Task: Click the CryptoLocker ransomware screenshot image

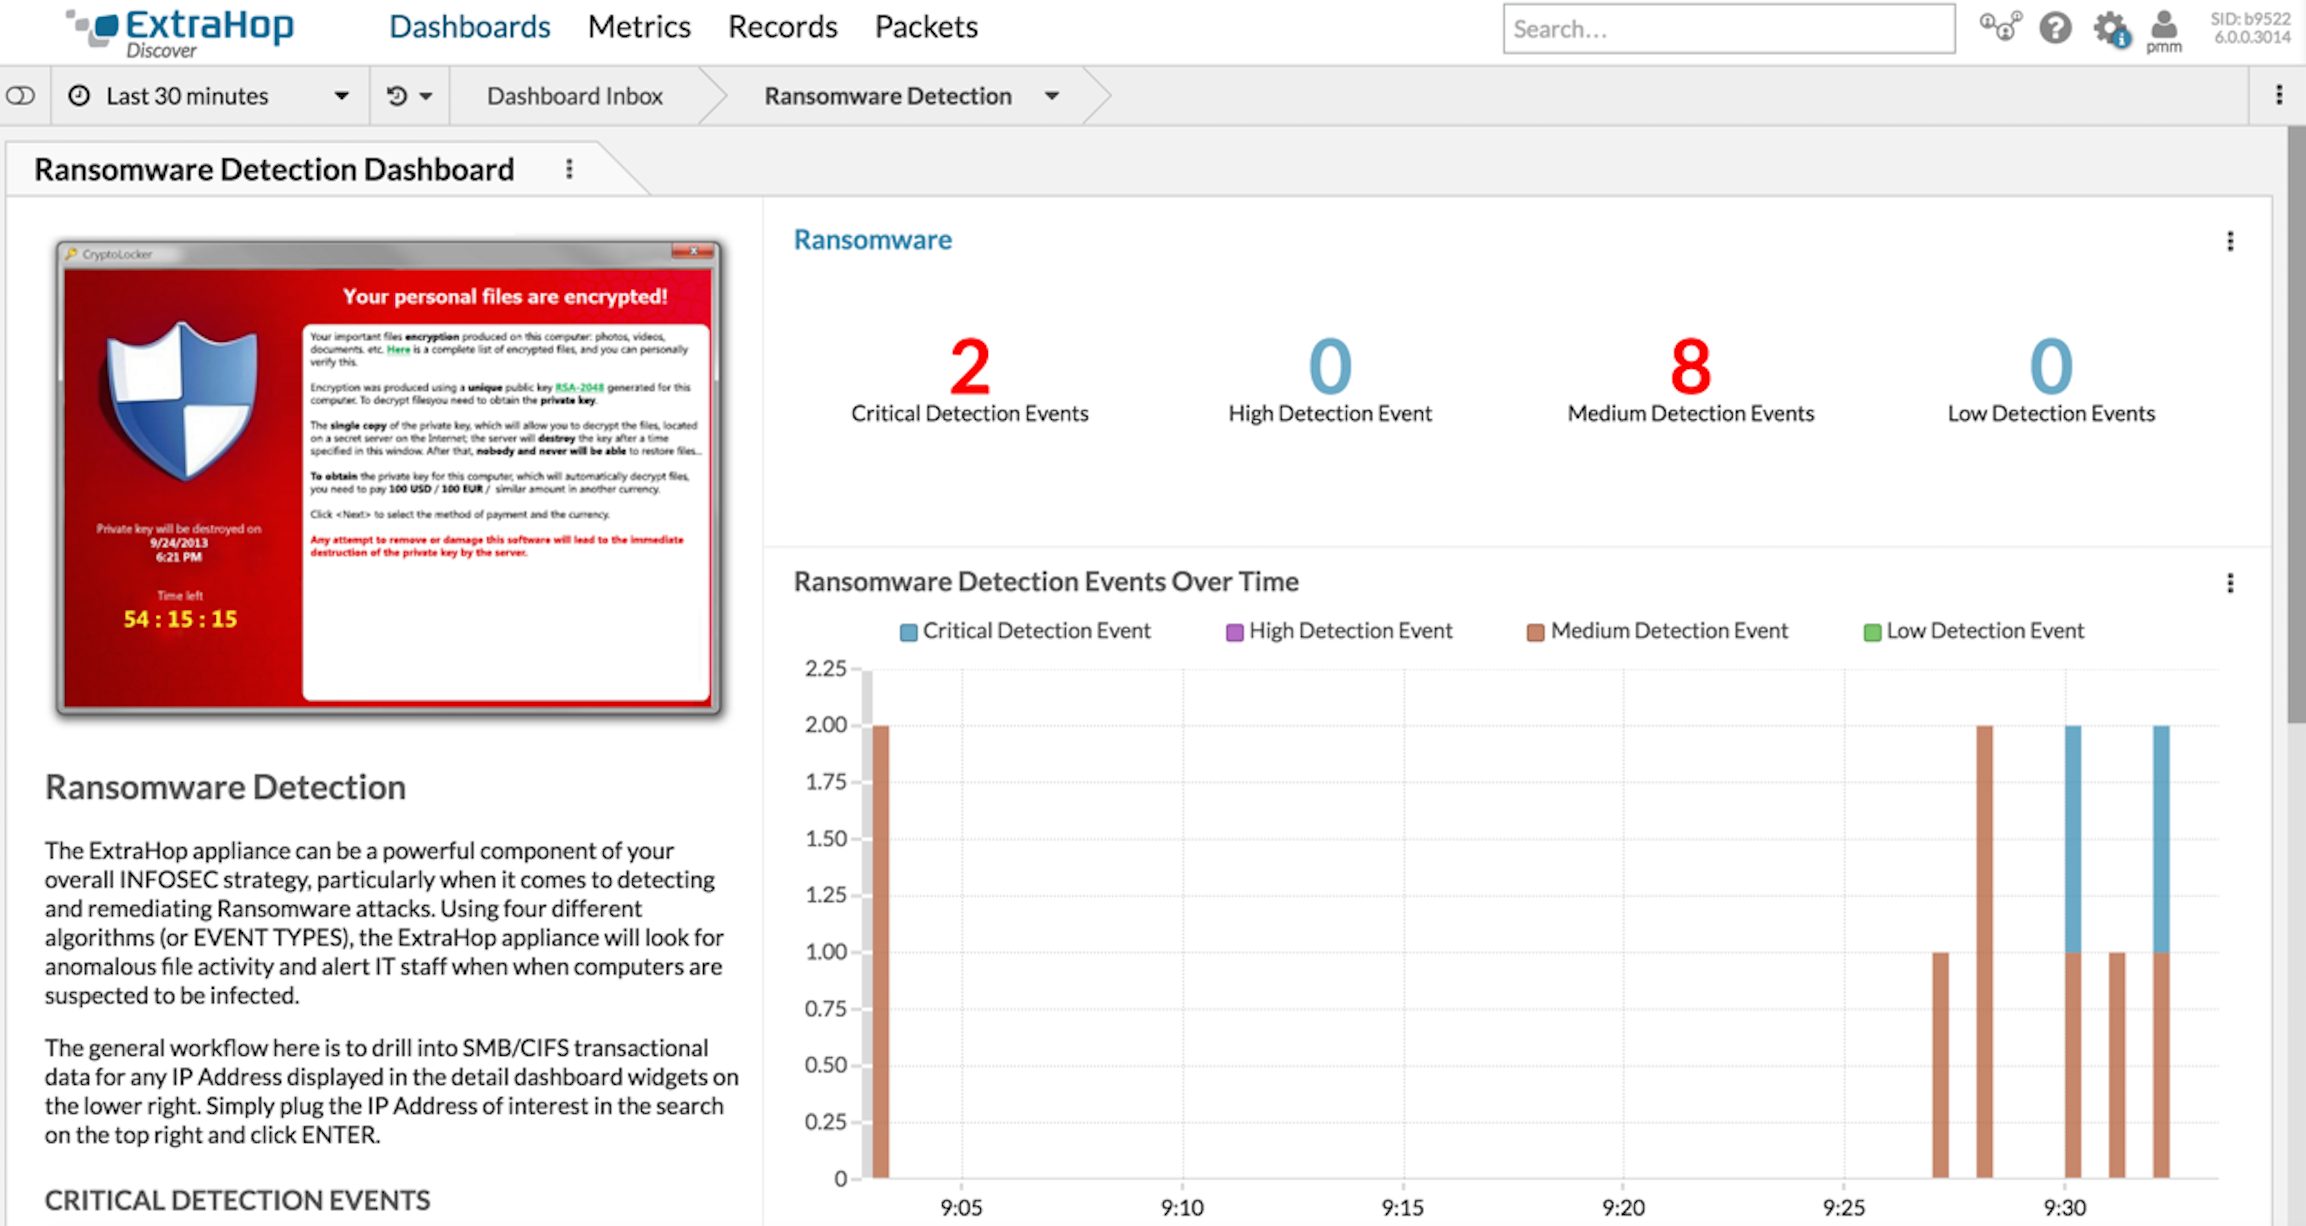Action: [x=389, y=477]
